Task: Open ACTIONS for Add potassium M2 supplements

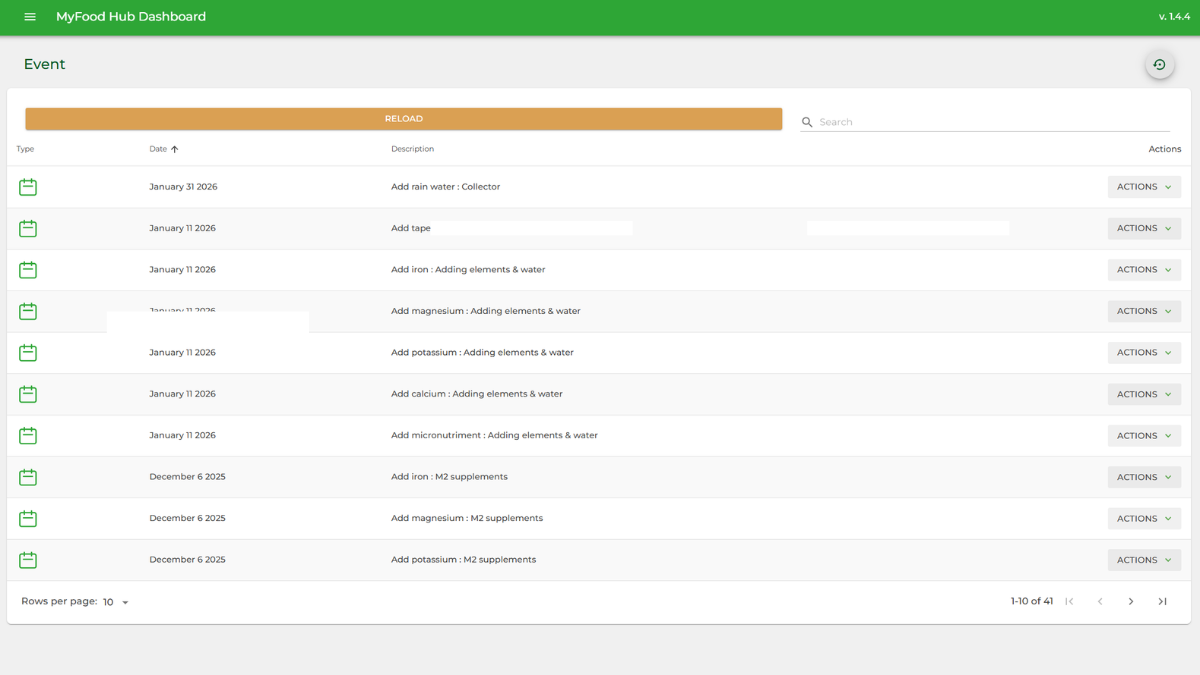Action: 1144,560
